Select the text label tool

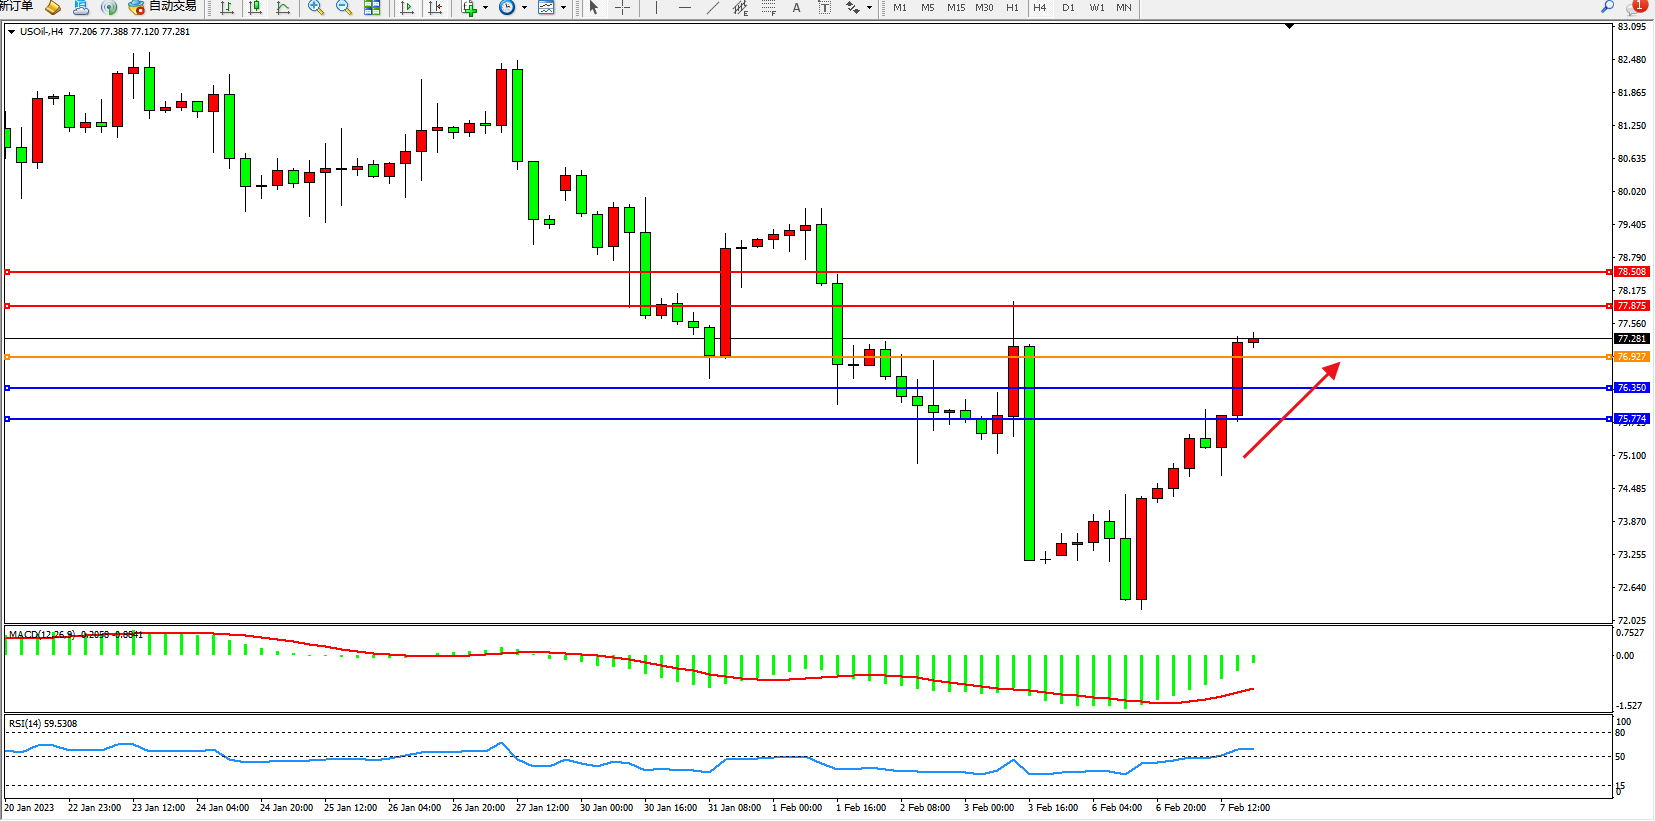796,8
